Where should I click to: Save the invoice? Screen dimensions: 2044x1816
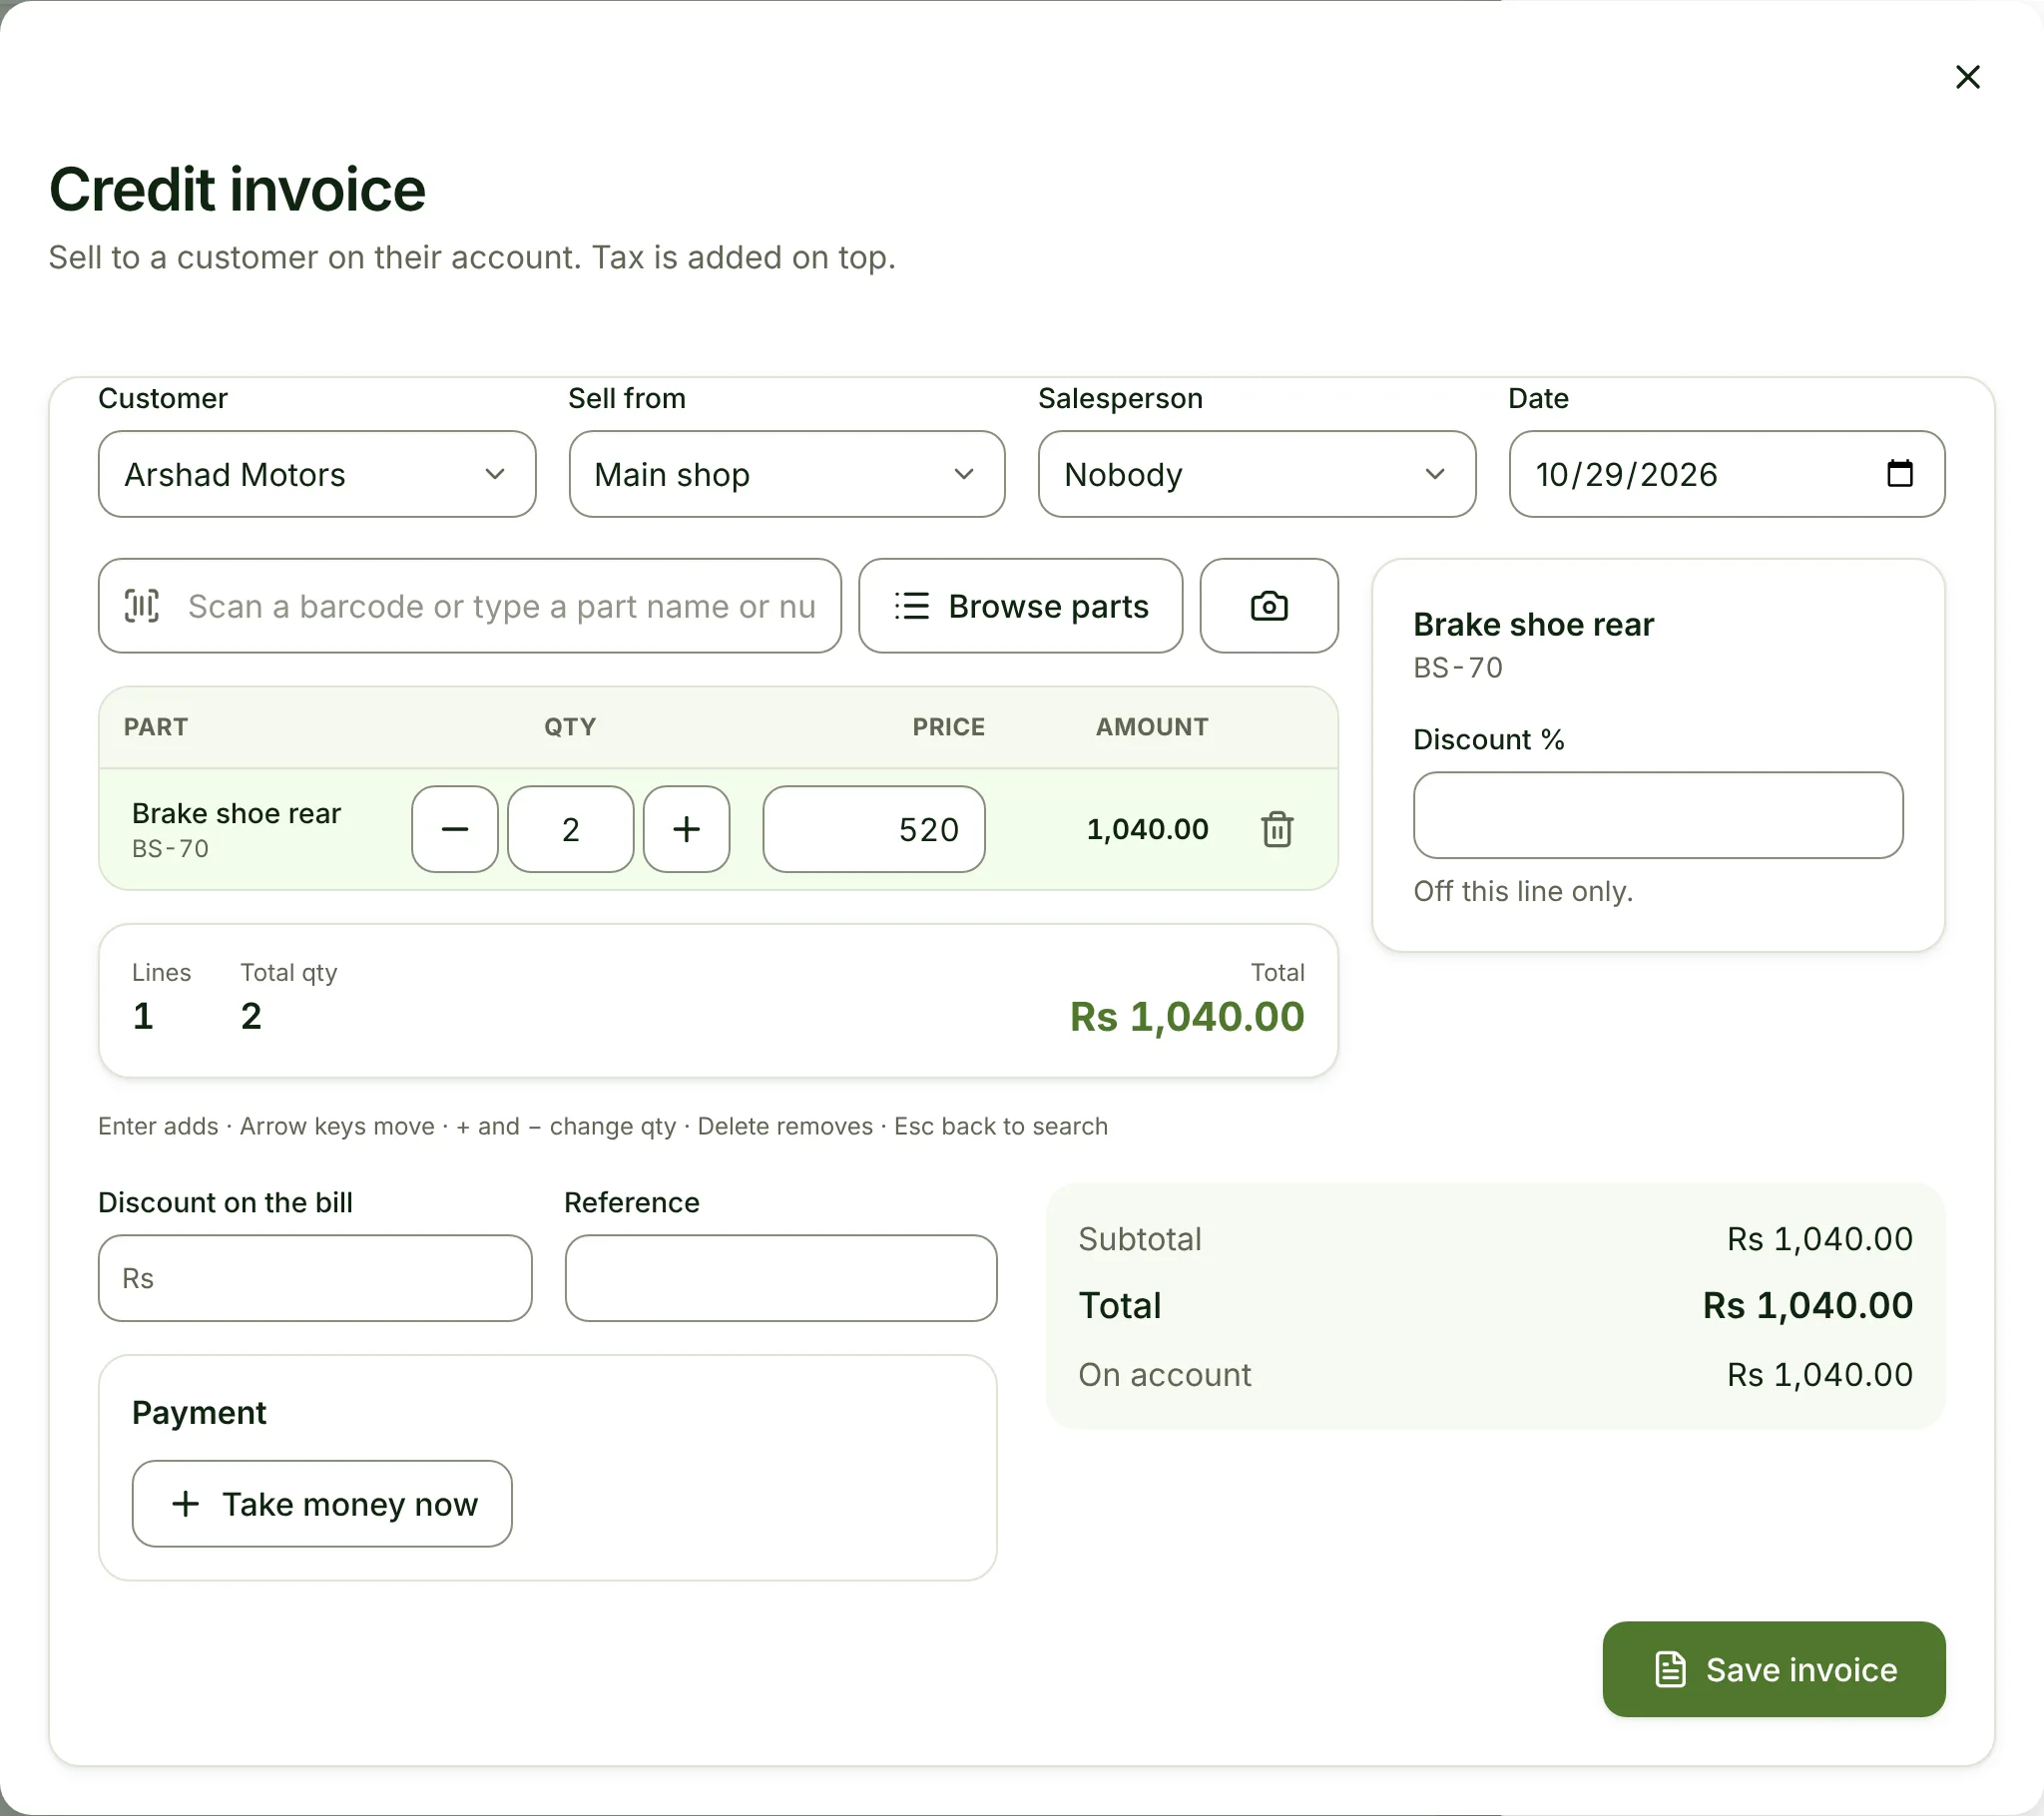click(x=1774, y=1670)
